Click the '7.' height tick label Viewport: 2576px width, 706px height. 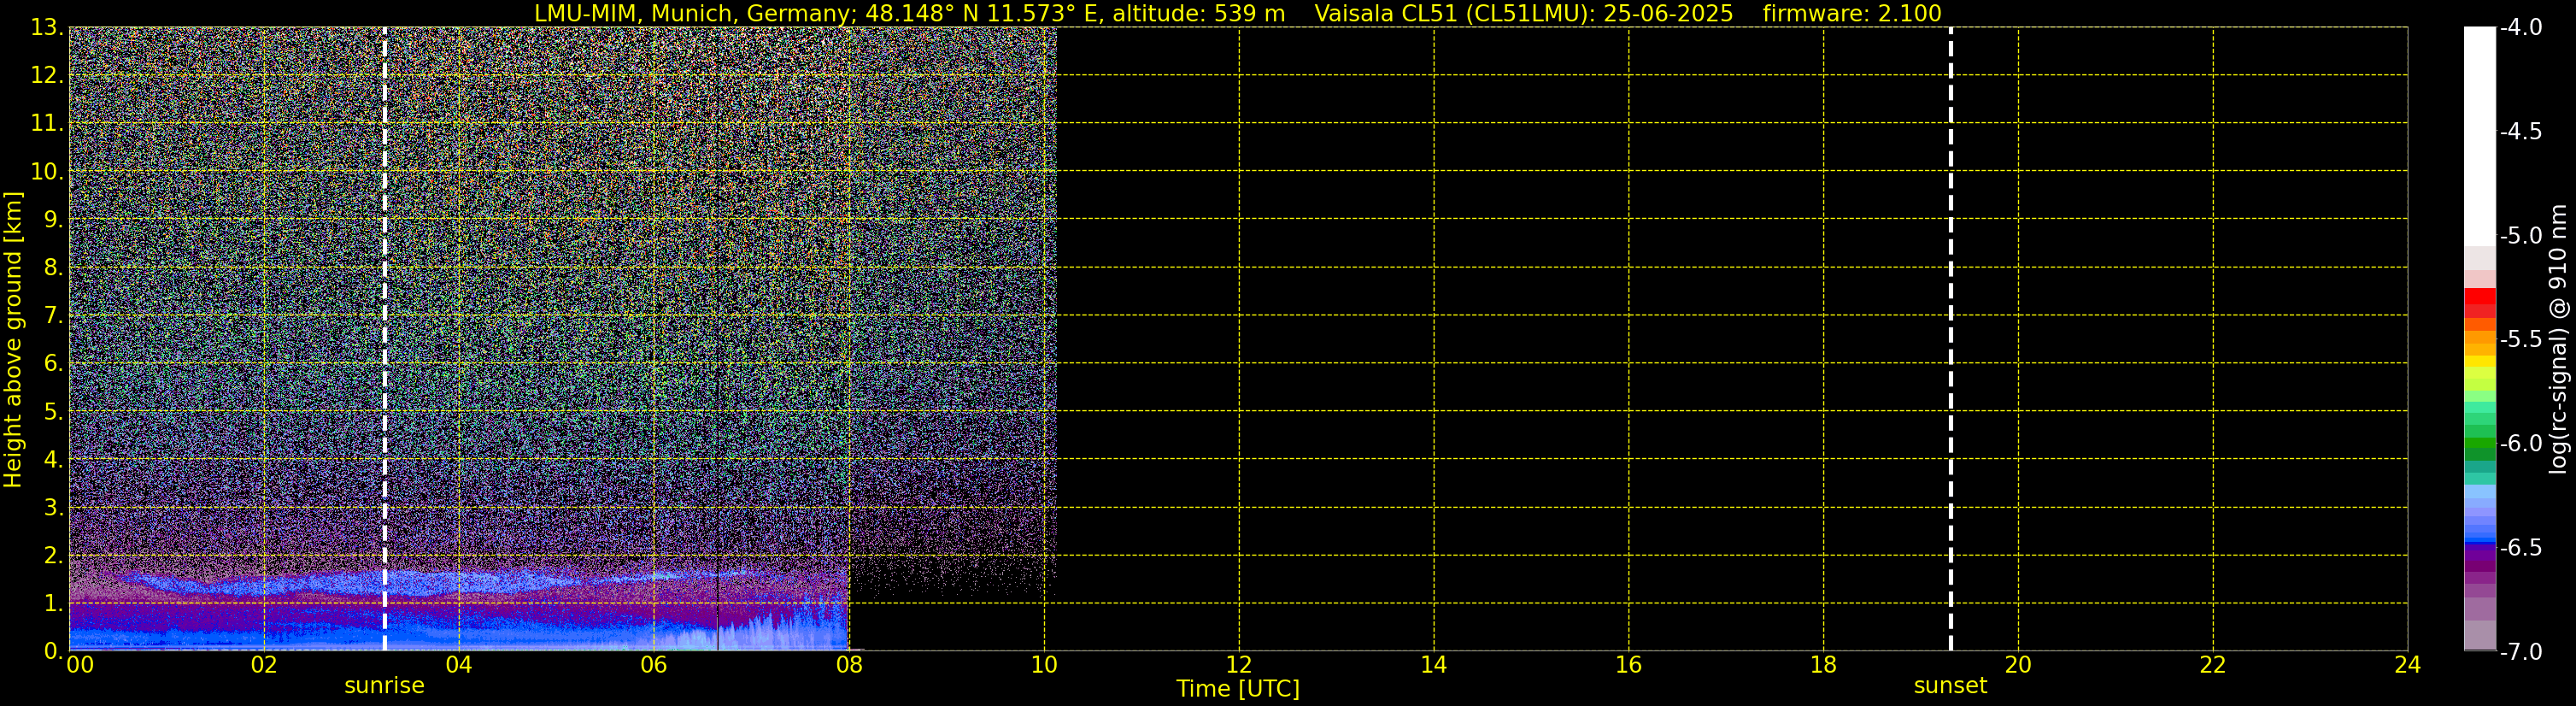(x=53, y=315)
